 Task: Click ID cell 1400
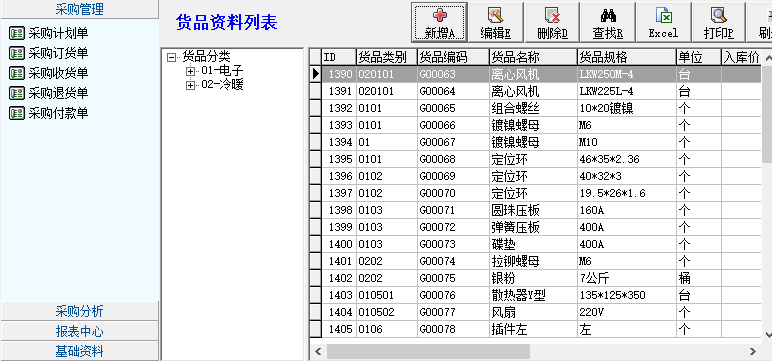pos(339,244)
